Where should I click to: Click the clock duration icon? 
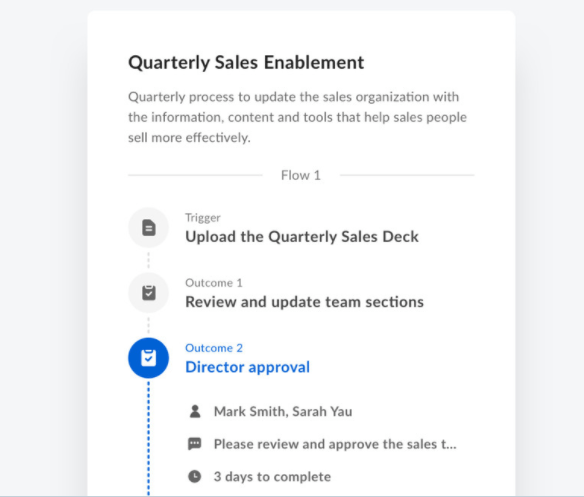pos(195,477)
